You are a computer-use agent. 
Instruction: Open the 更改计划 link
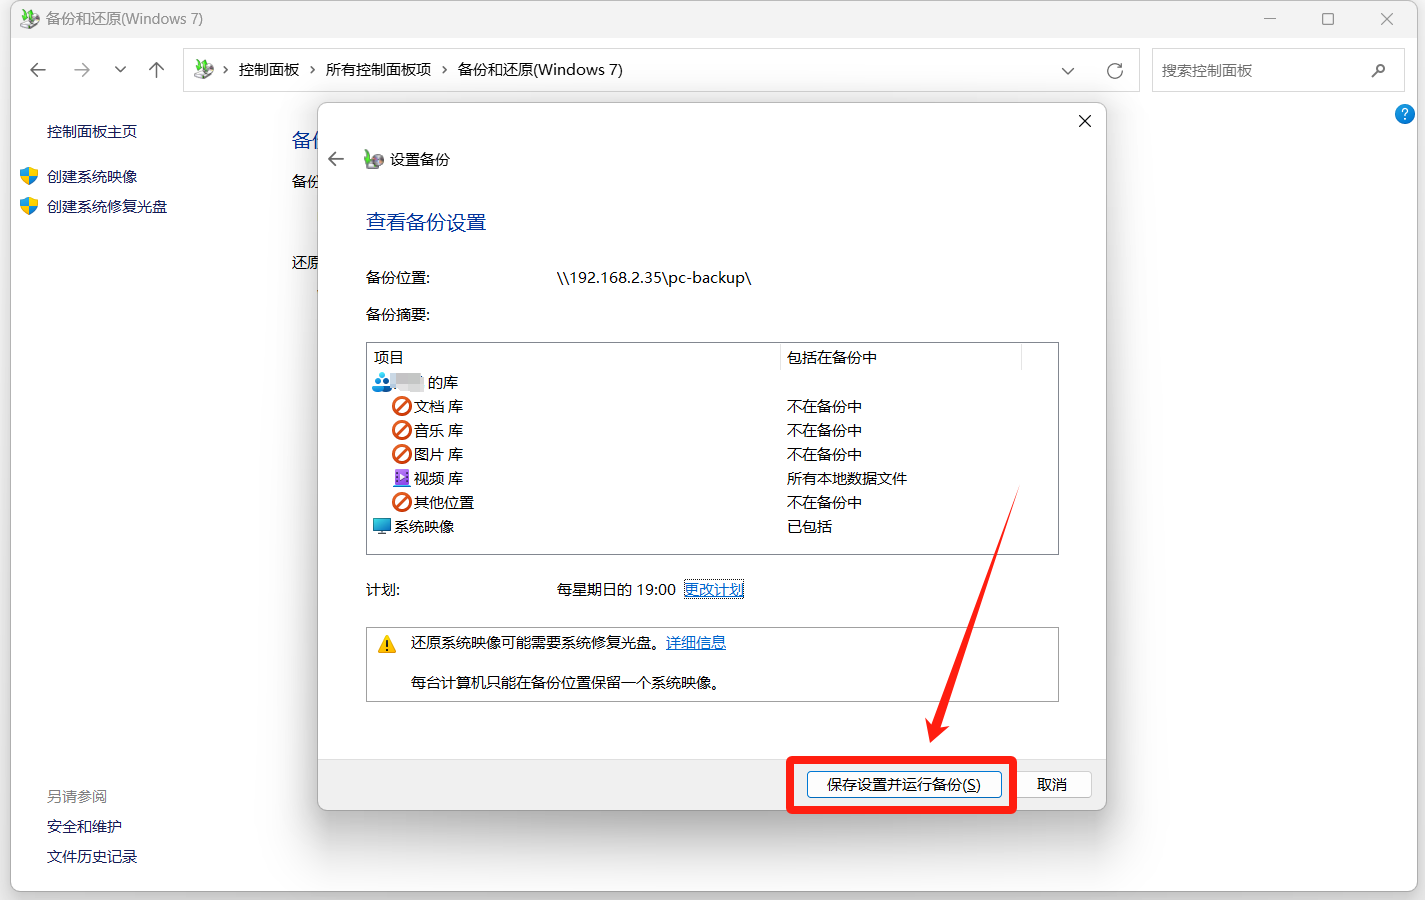[714, 590]
